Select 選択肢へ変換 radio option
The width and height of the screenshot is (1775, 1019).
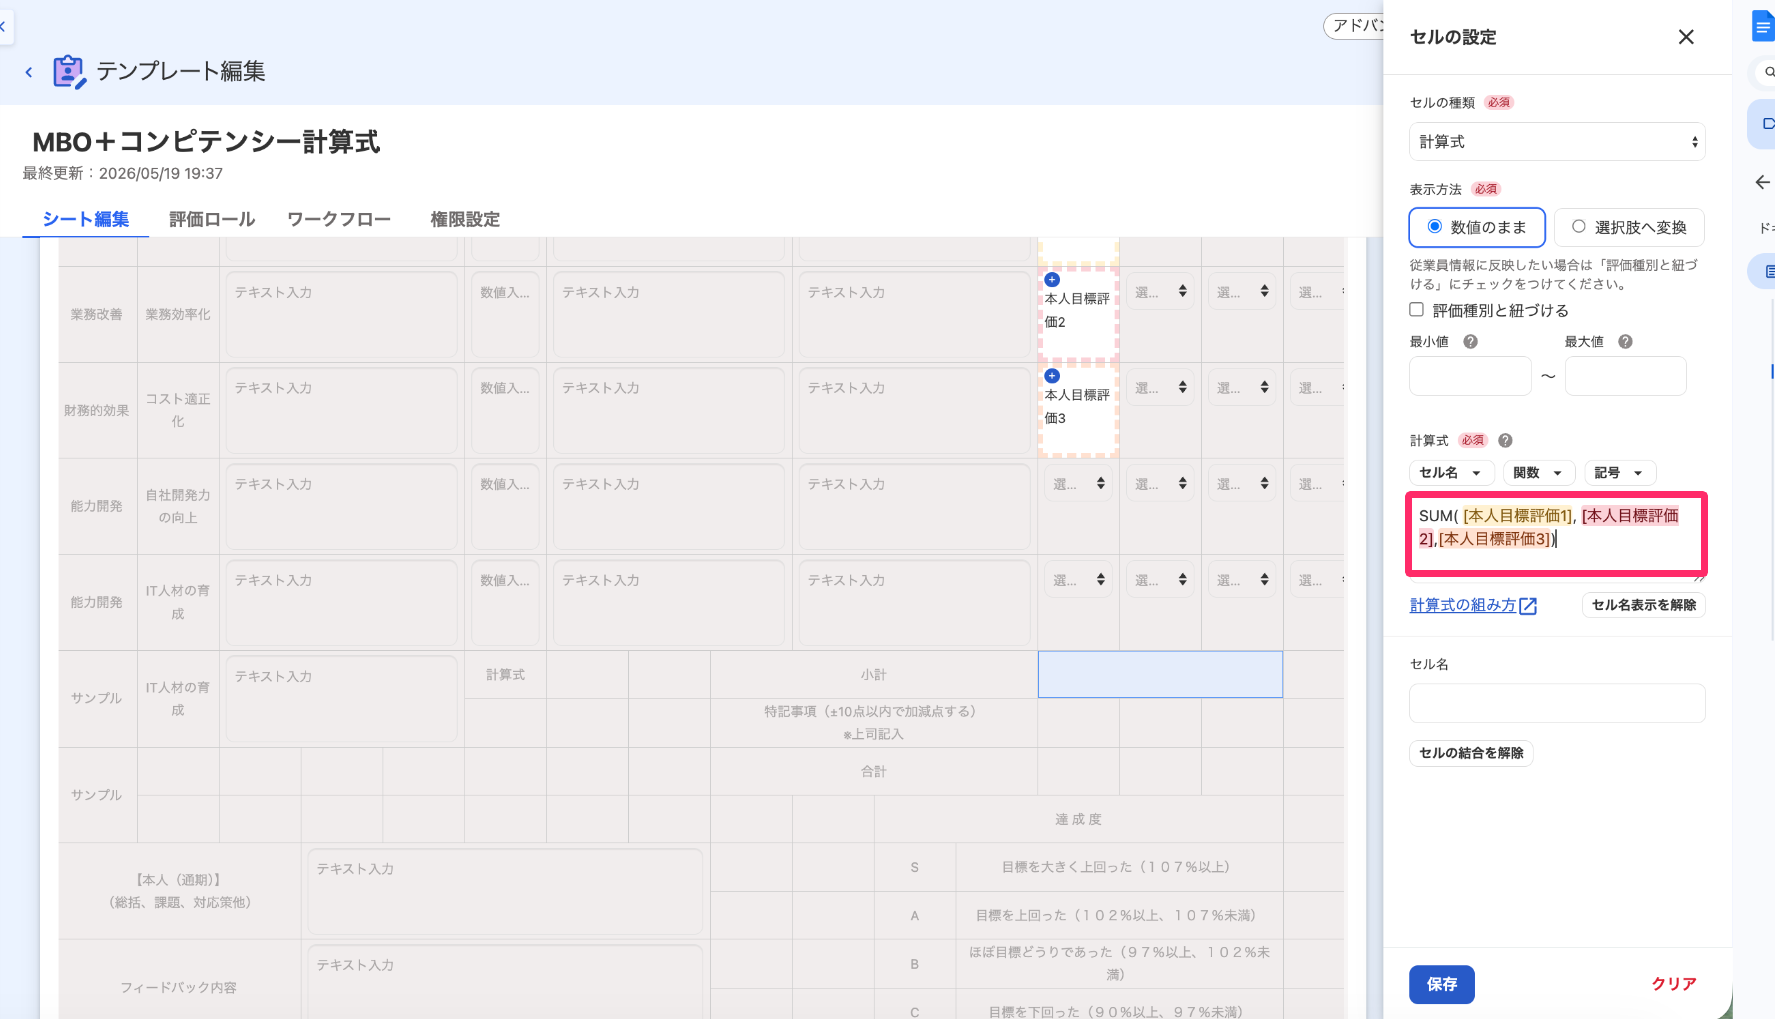pos(1629,227)
